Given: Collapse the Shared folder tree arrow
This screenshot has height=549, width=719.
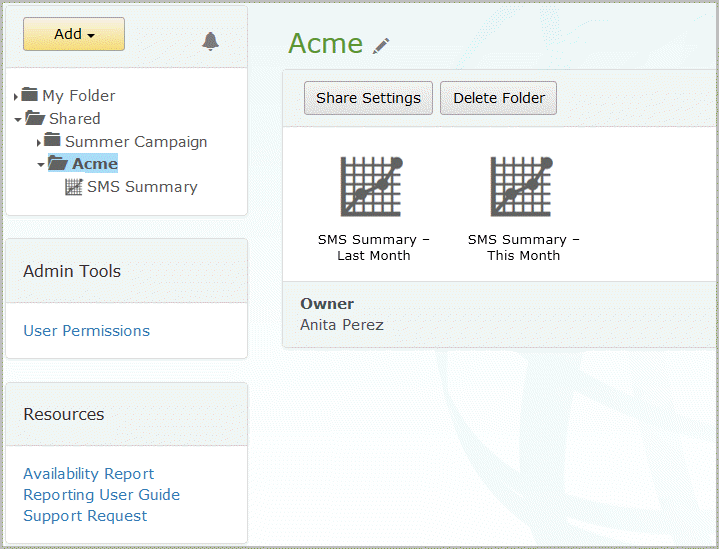Looking at the screenshot, I should click(x=18, y=120).
